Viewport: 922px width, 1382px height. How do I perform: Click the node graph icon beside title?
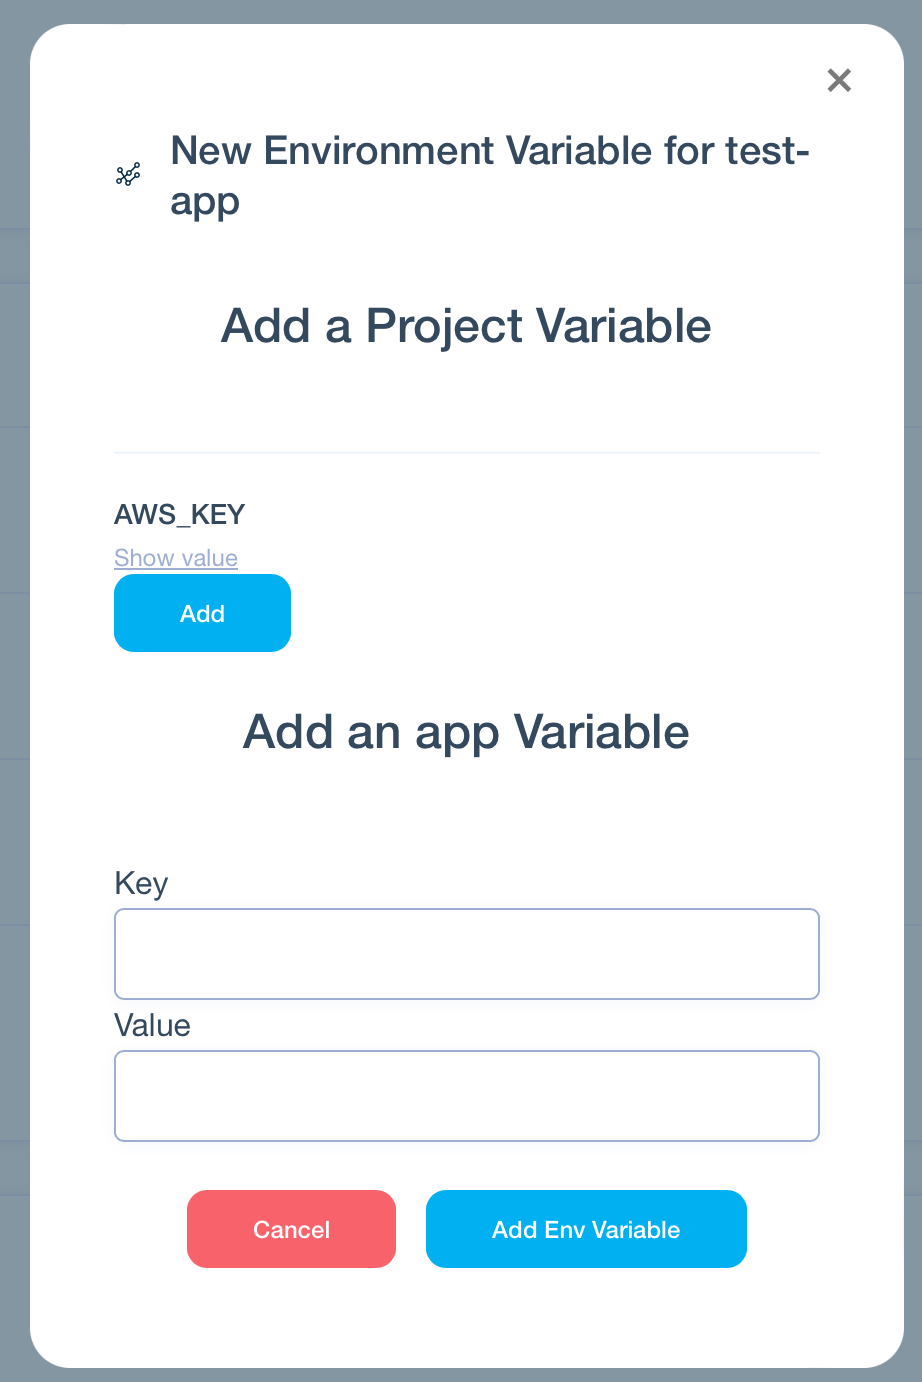pos(128,175)
